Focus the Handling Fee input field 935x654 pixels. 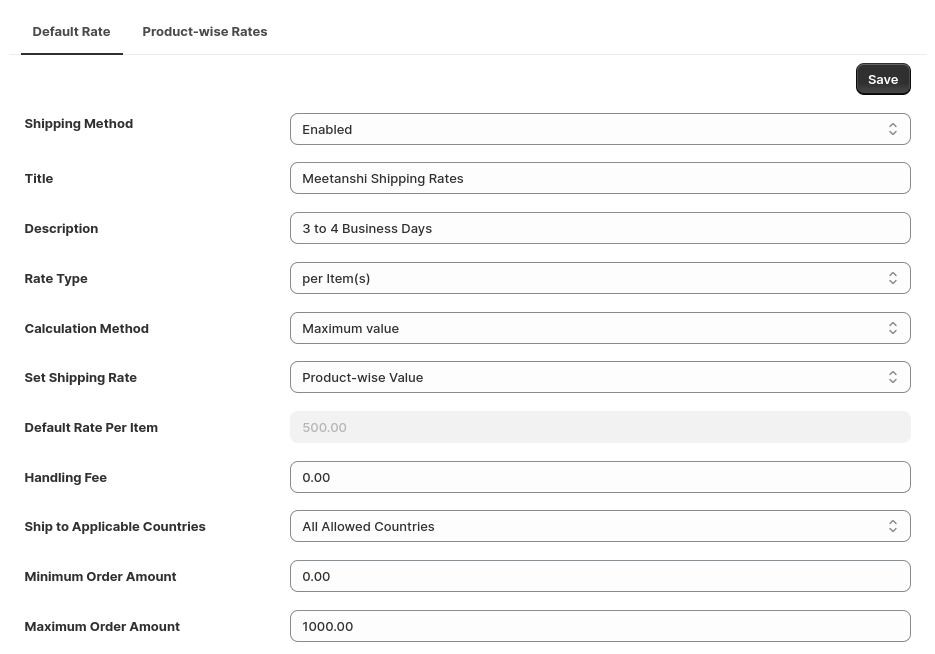pos(600,478)
